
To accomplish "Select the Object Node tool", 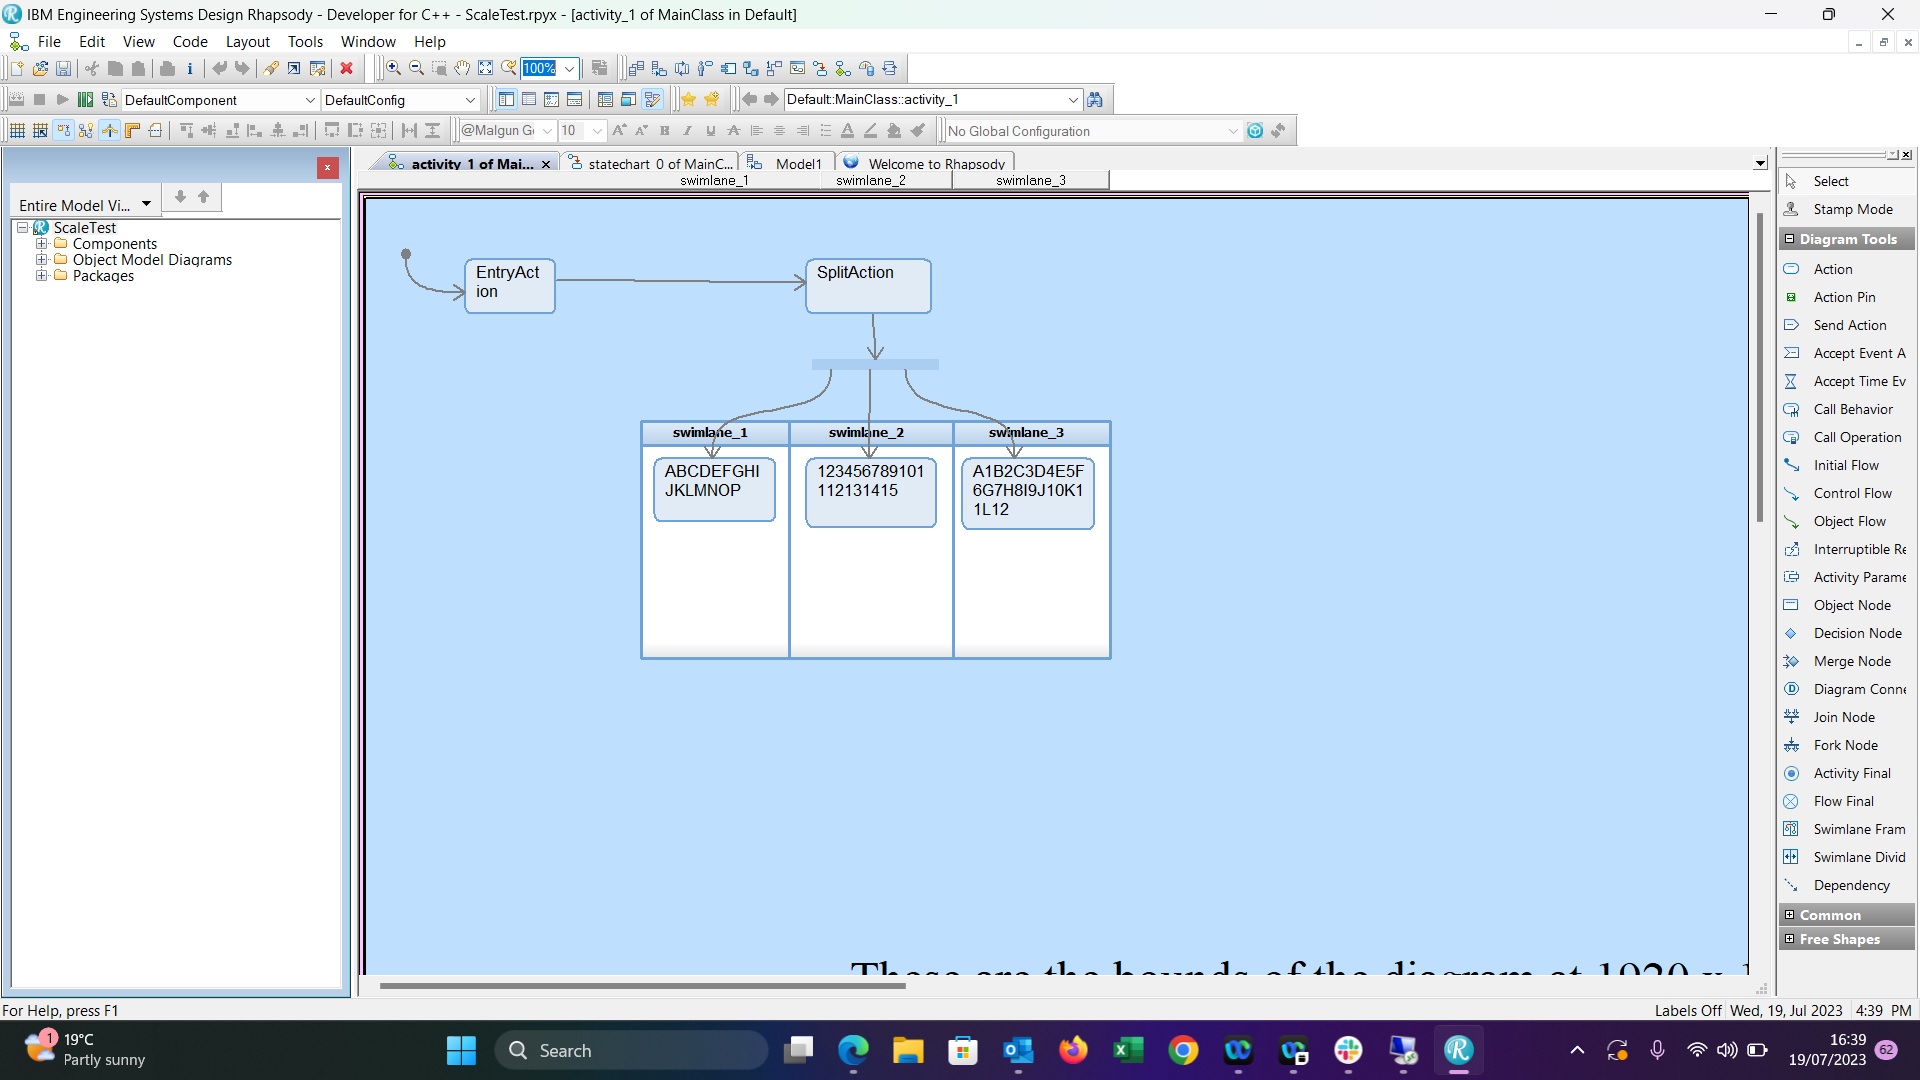I will pyautogui.click(x=1851, y=605).
